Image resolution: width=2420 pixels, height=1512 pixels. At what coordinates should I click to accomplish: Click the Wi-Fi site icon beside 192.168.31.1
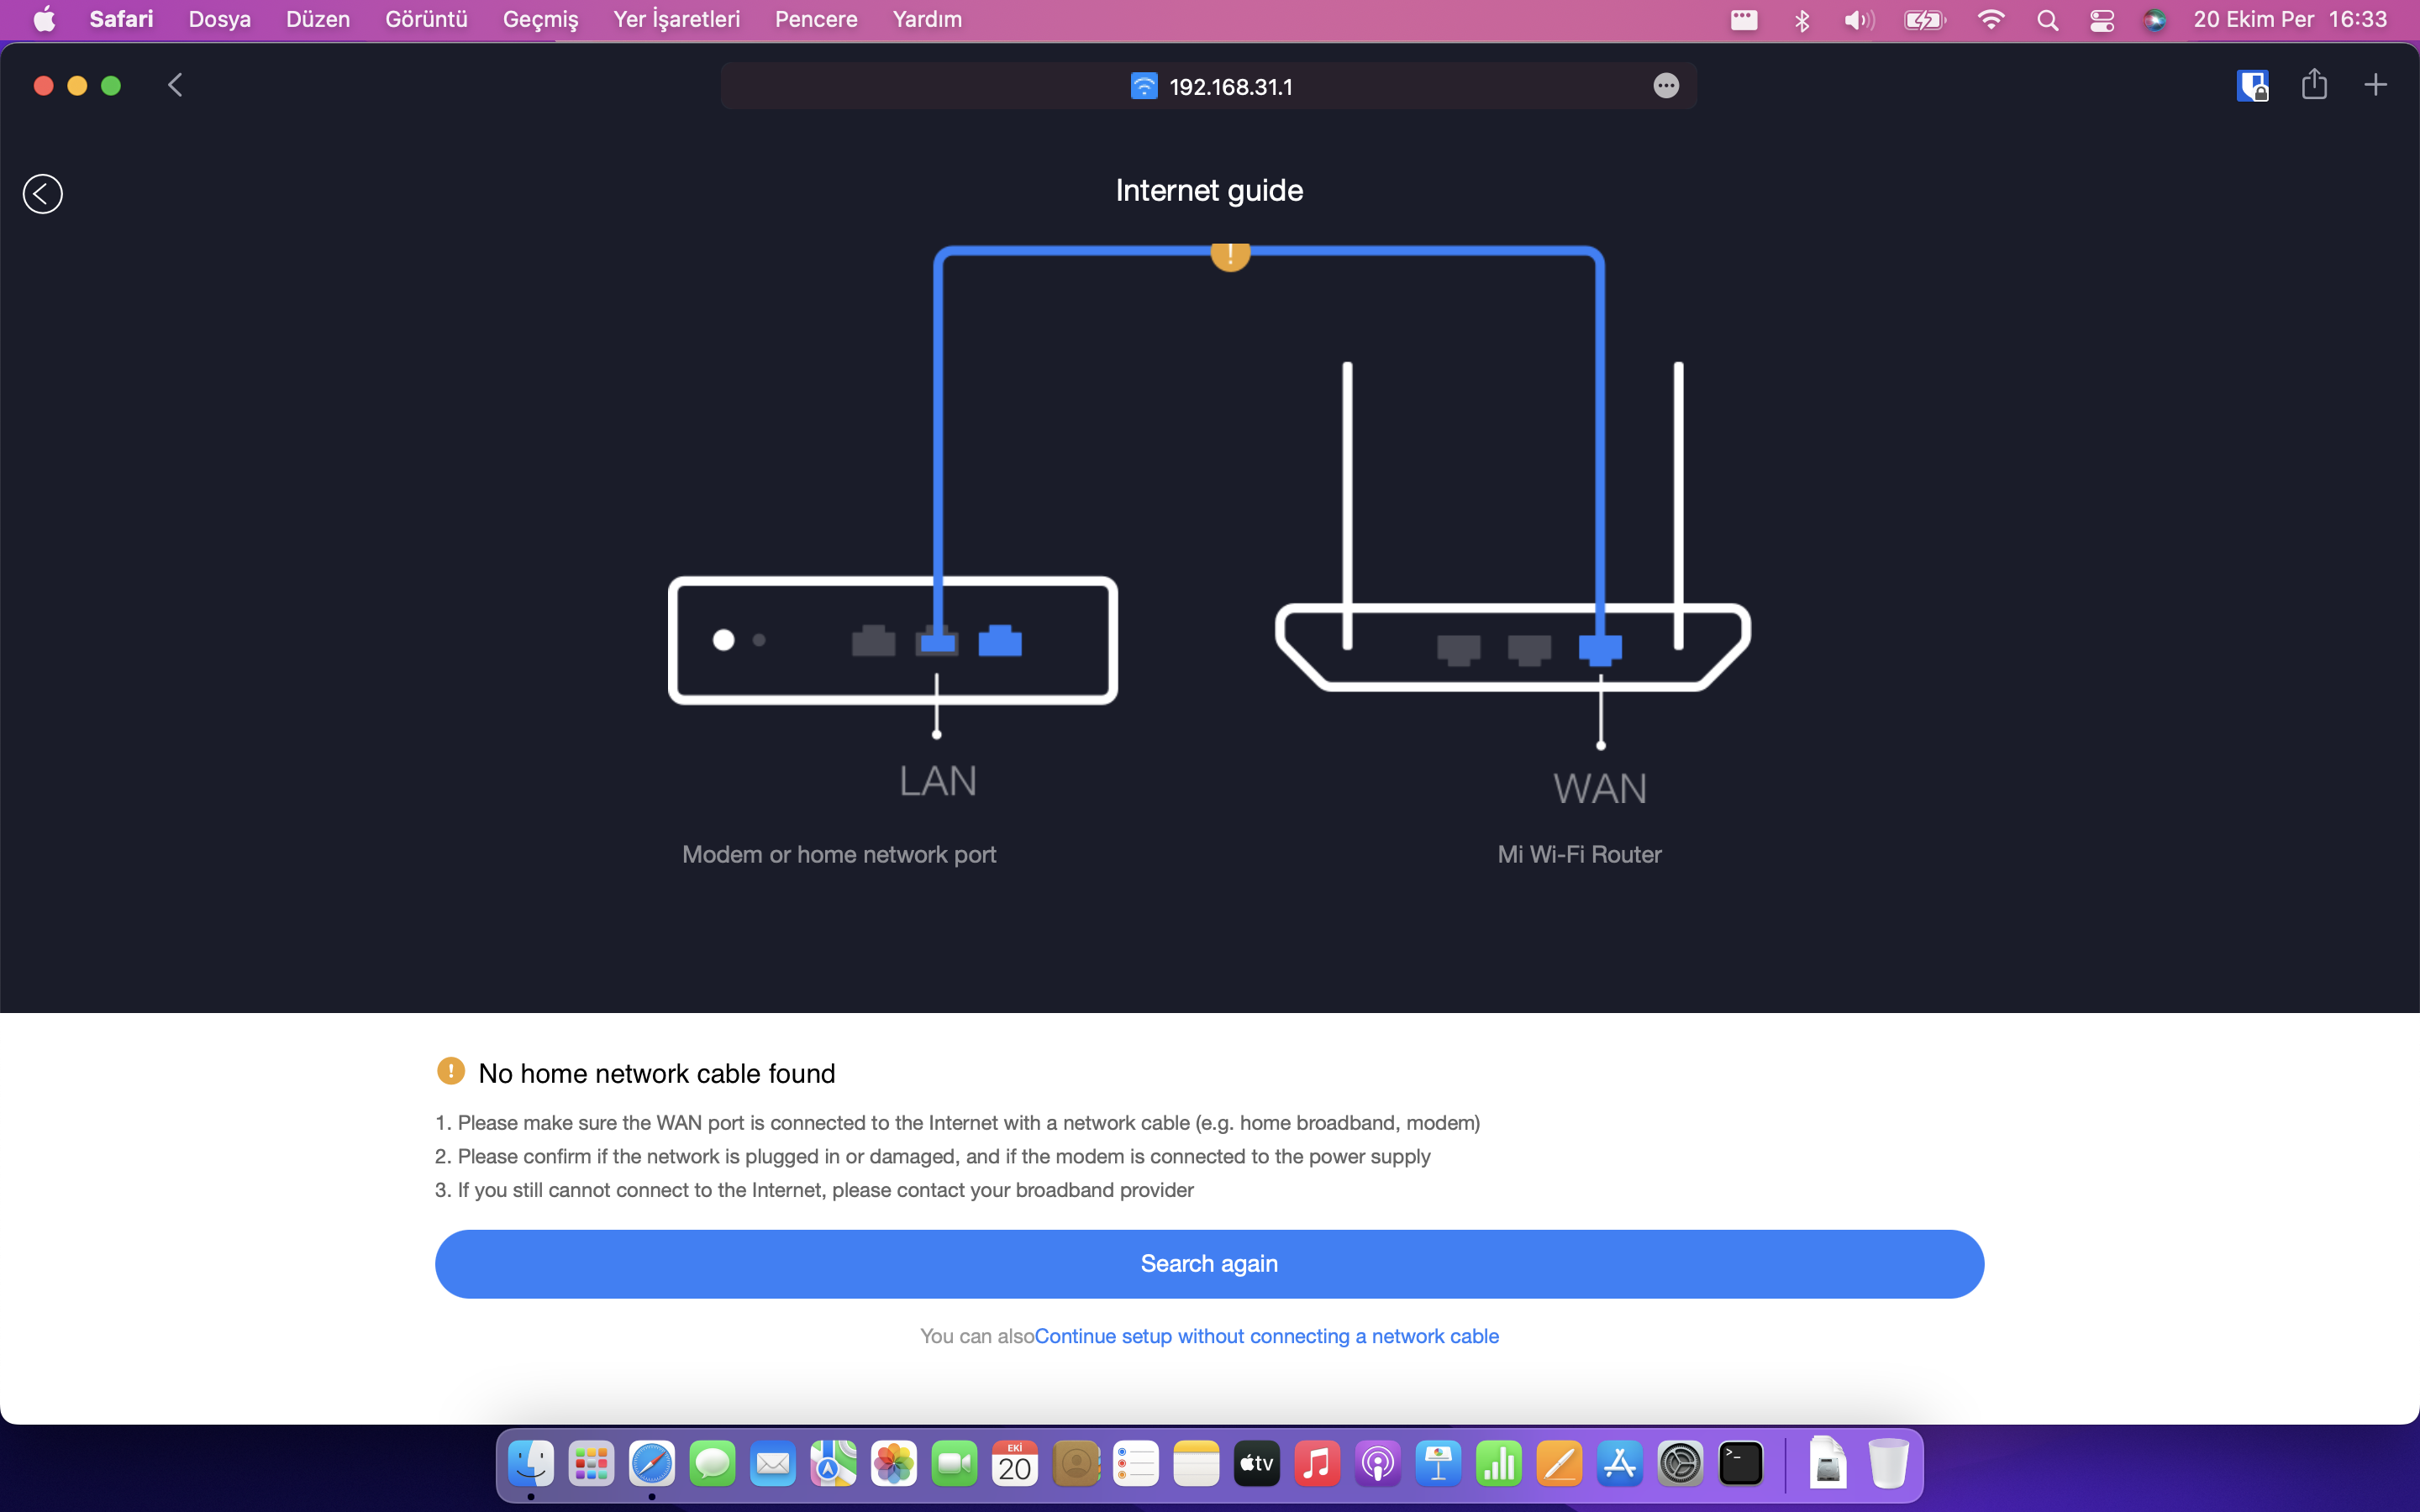pyautogui.click(x=1144, y=86)
